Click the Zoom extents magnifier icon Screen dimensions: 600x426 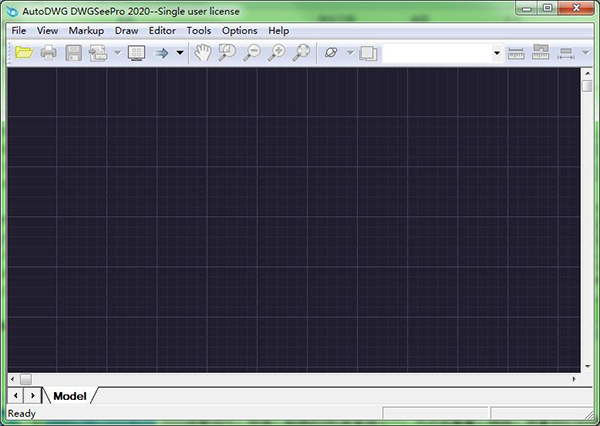[302, 53]
